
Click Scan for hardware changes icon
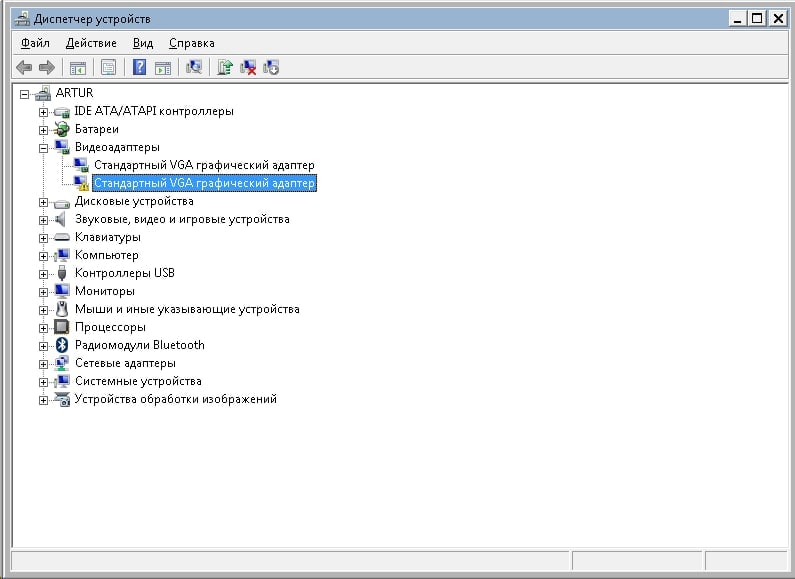(194, 67)
